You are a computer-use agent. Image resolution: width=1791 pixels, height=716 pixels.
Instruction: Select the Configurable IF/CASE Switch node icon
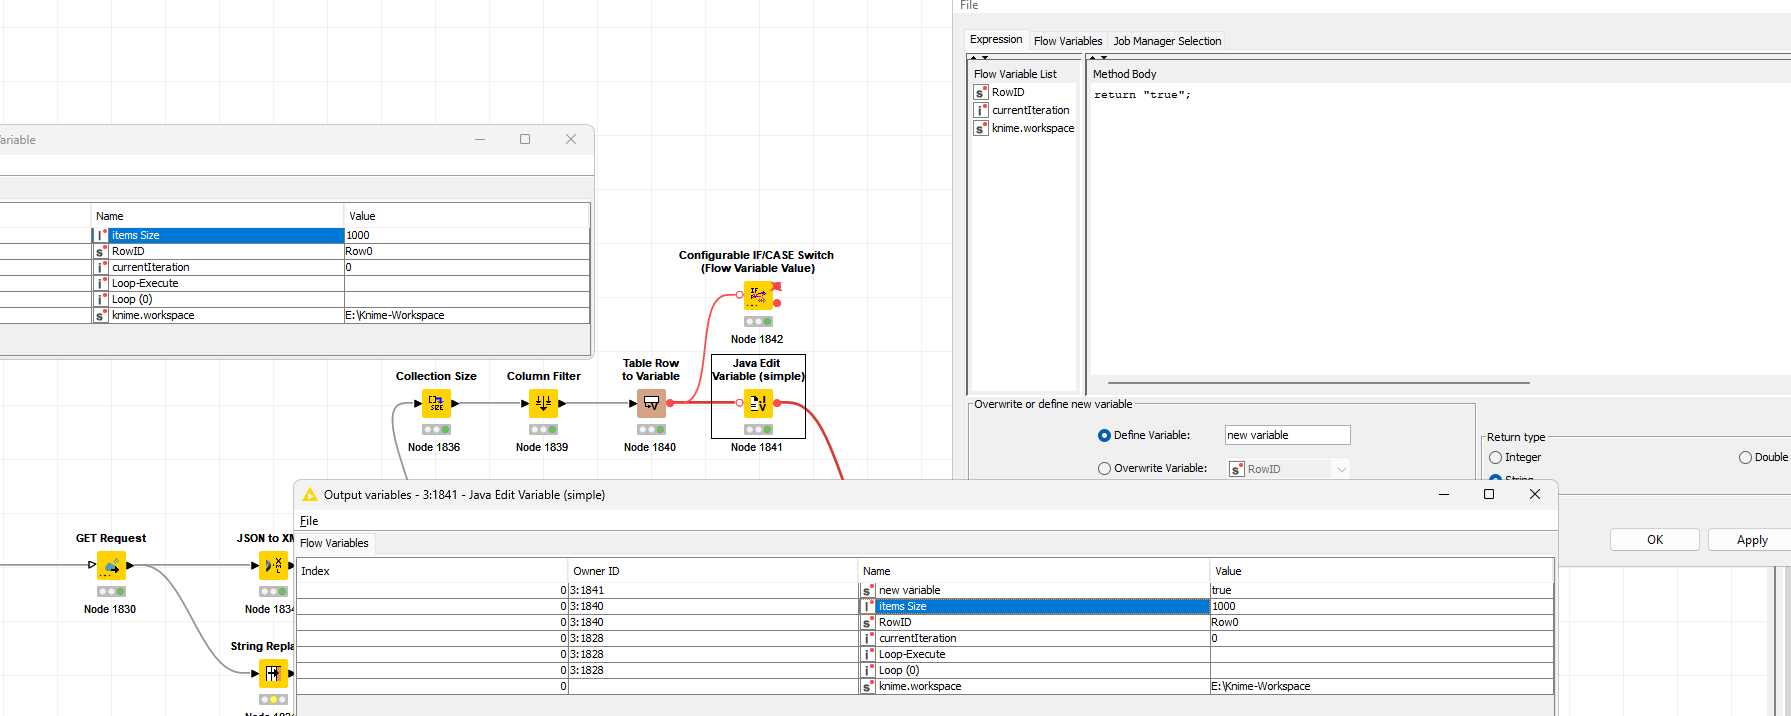[x=758, y=295]
